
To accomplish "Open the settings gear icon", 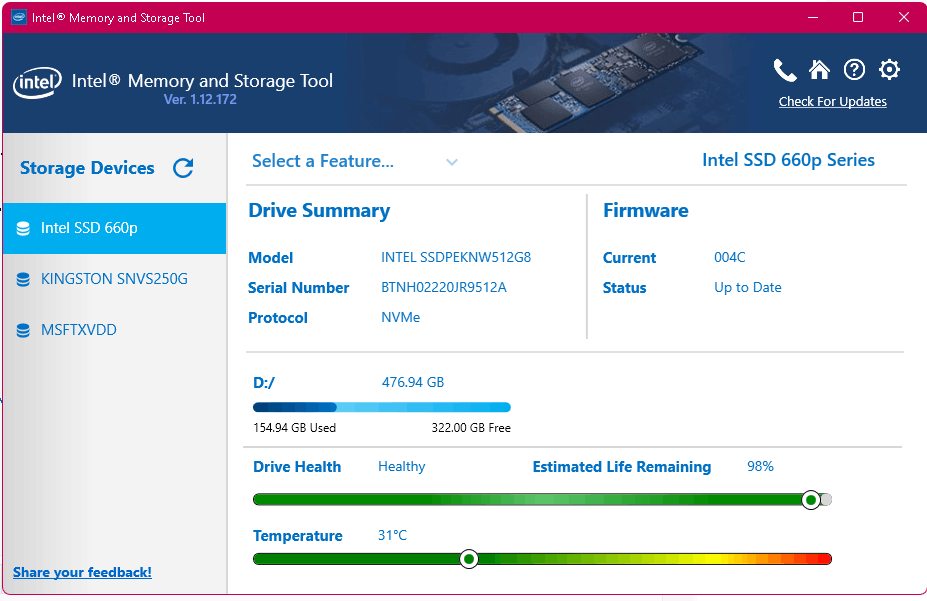I will [x=889, y=70].
